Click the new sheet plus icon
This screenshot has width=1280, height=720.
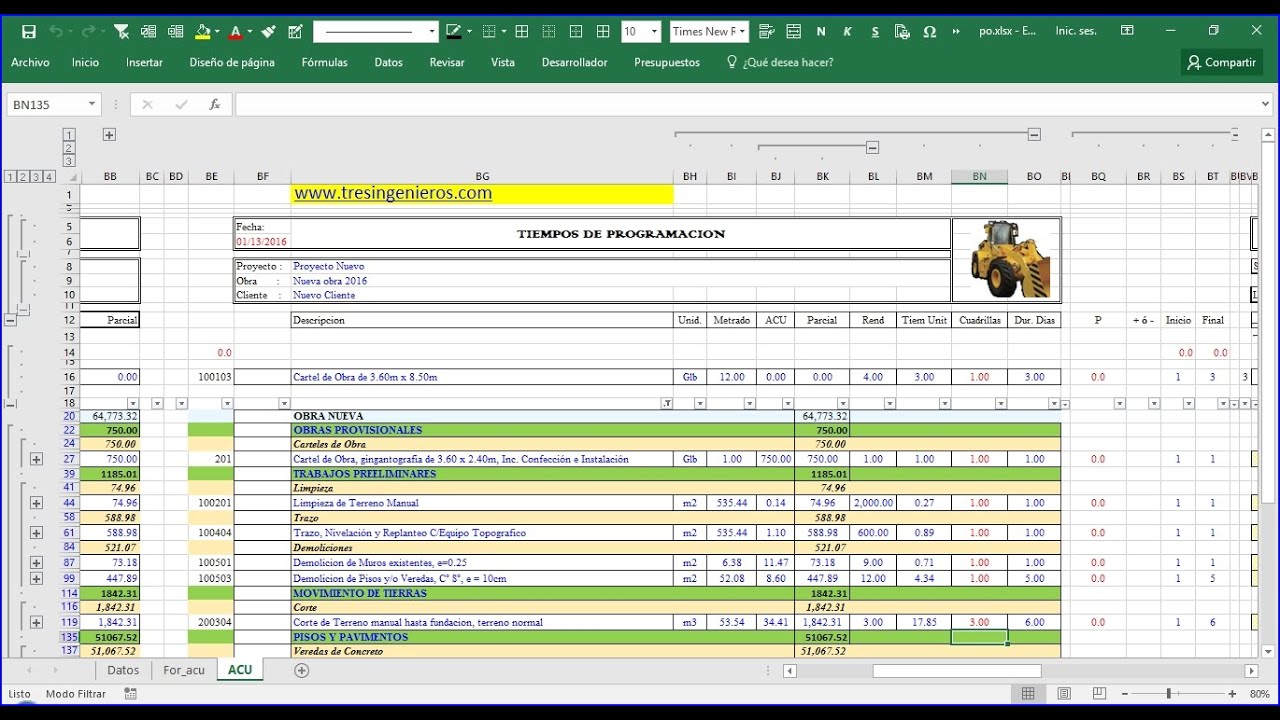[301, 670]
